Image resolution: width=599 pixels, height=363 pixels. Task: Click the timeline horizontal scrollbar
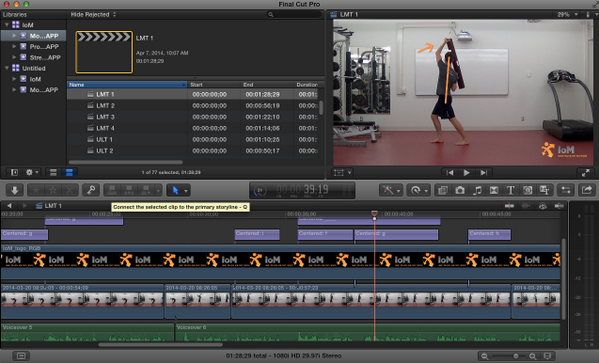(160, 344)
